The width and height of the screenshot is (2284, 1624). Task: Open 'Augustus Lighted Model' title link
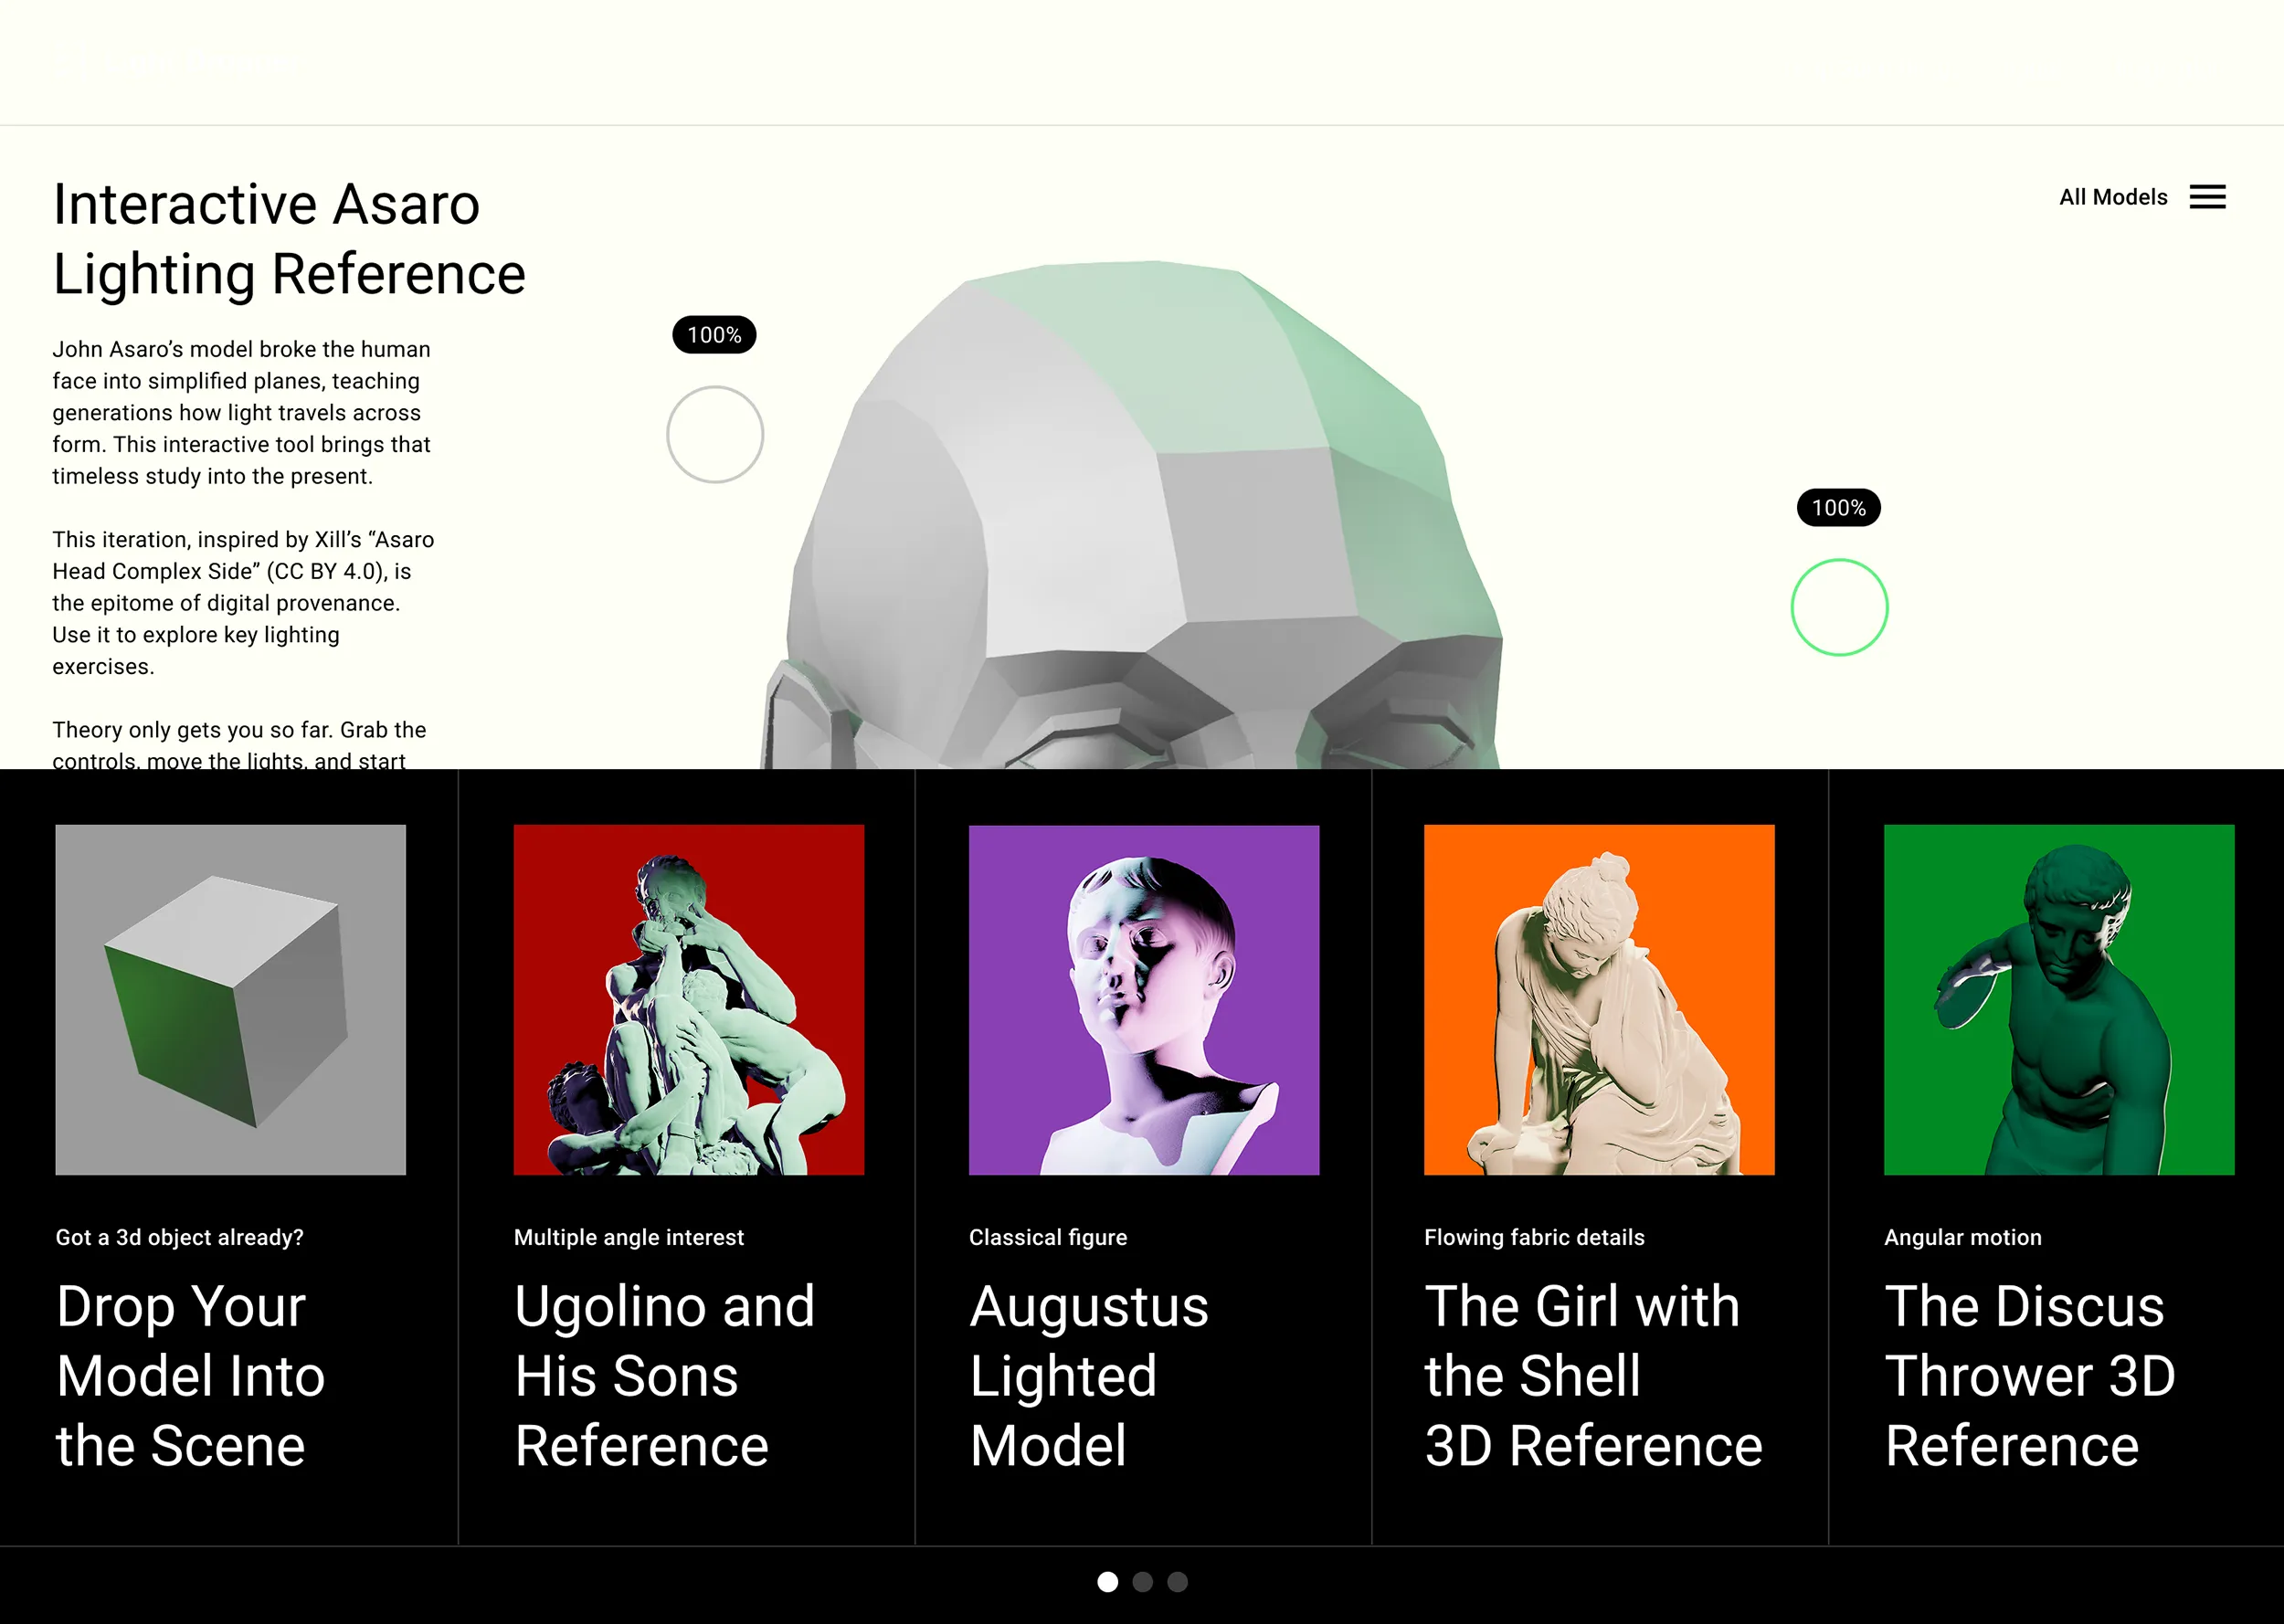[1089, 1375]
